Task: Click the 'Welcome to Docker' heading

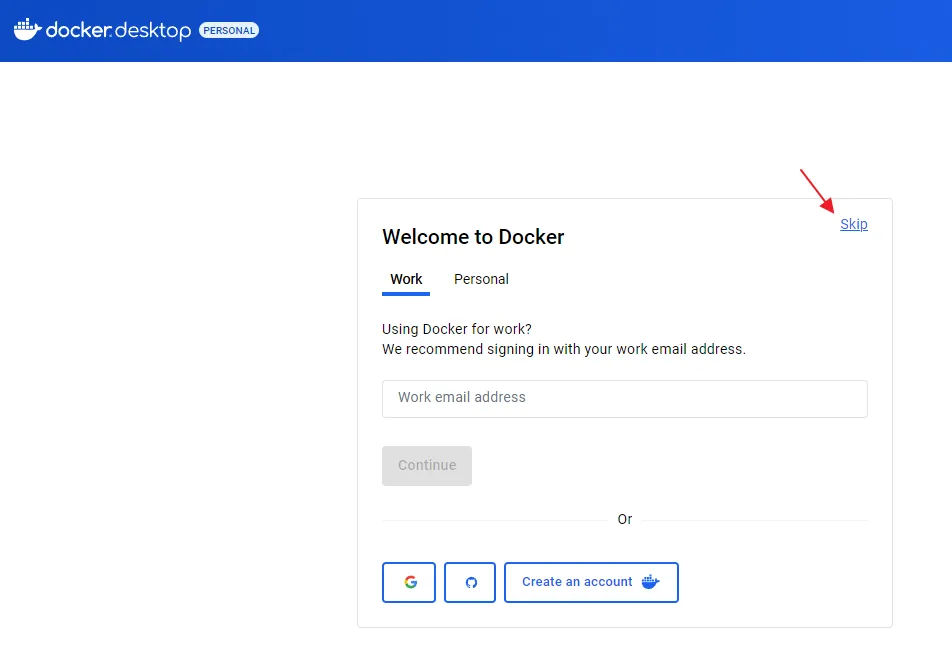Action: pyautogui.click(x=473, y=237)
